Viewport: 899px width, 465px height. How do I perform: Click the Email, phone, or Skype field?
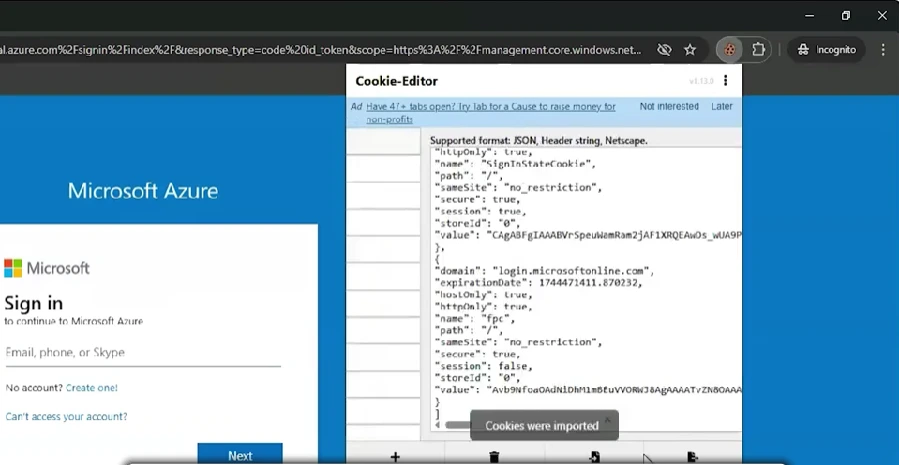coord(143,353)
